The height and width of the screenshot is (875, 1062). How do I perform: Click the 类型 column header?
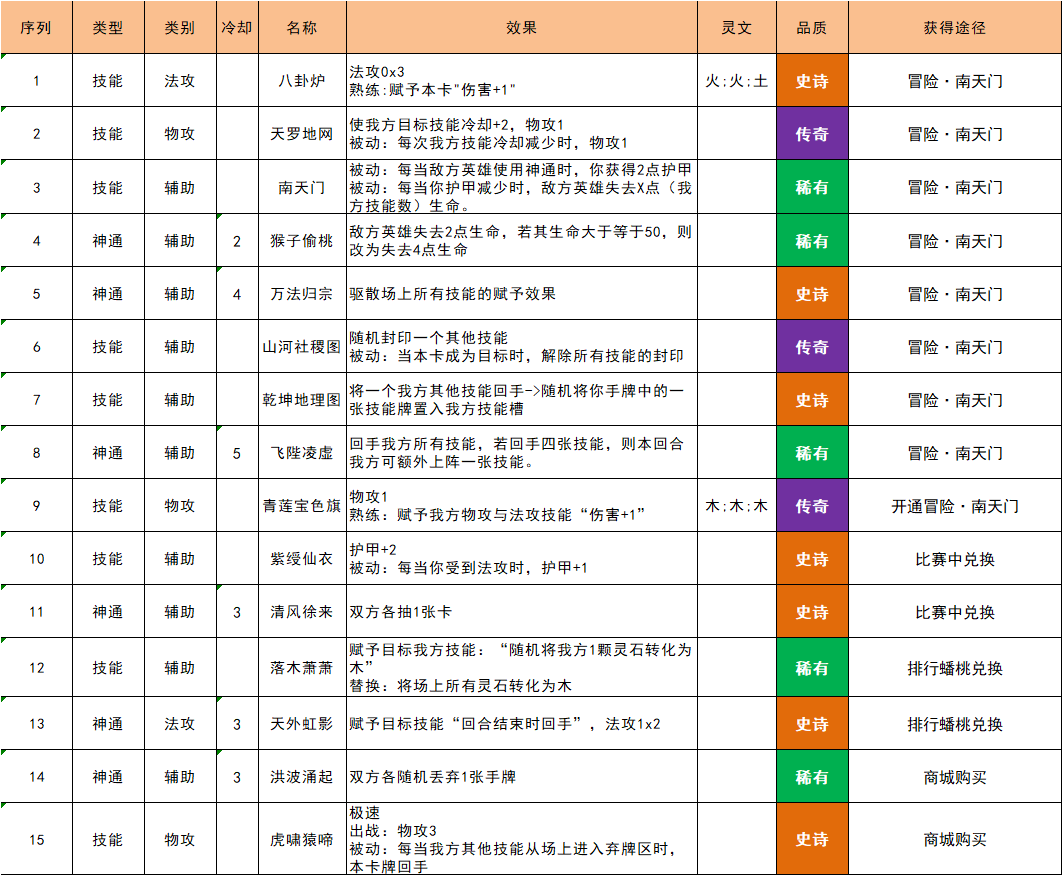tap(108, 28)
